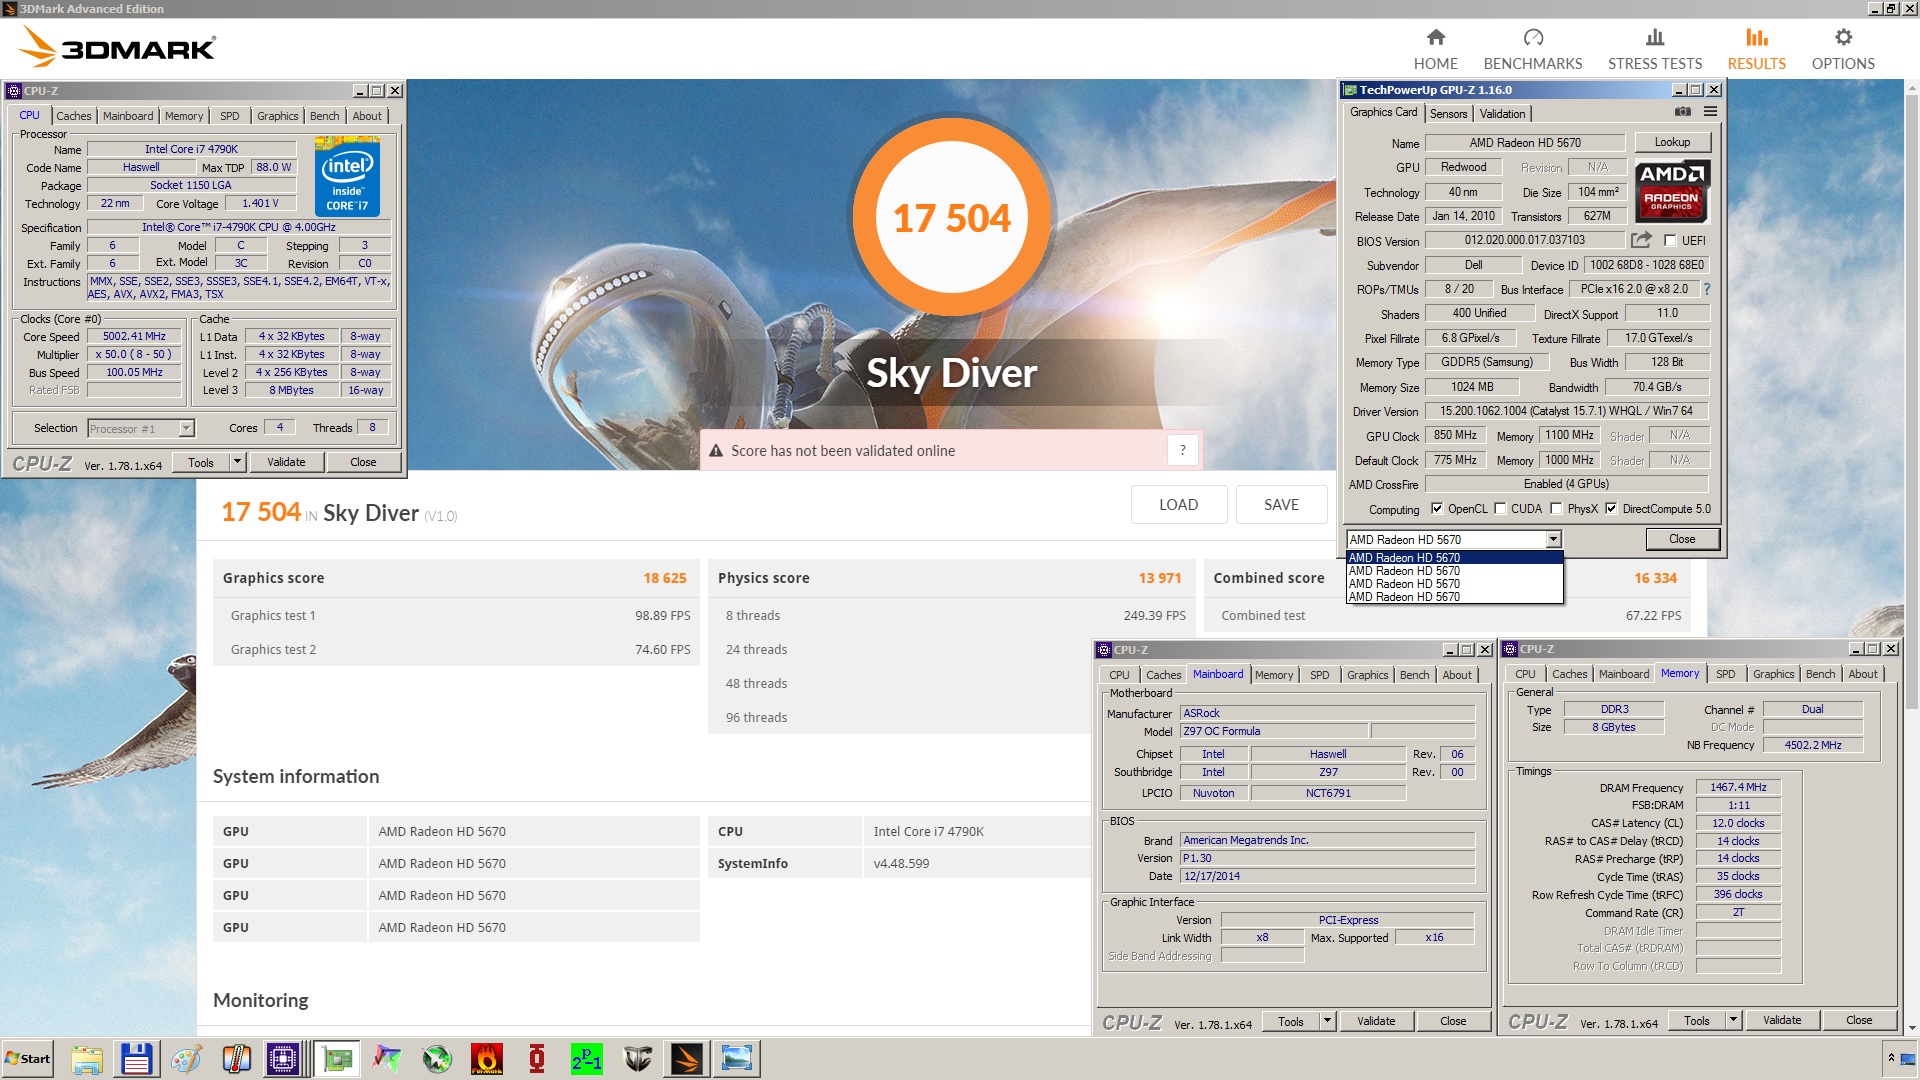
Task: Click the GPU-Z BIOS Version field
Action: [1524, 240]
